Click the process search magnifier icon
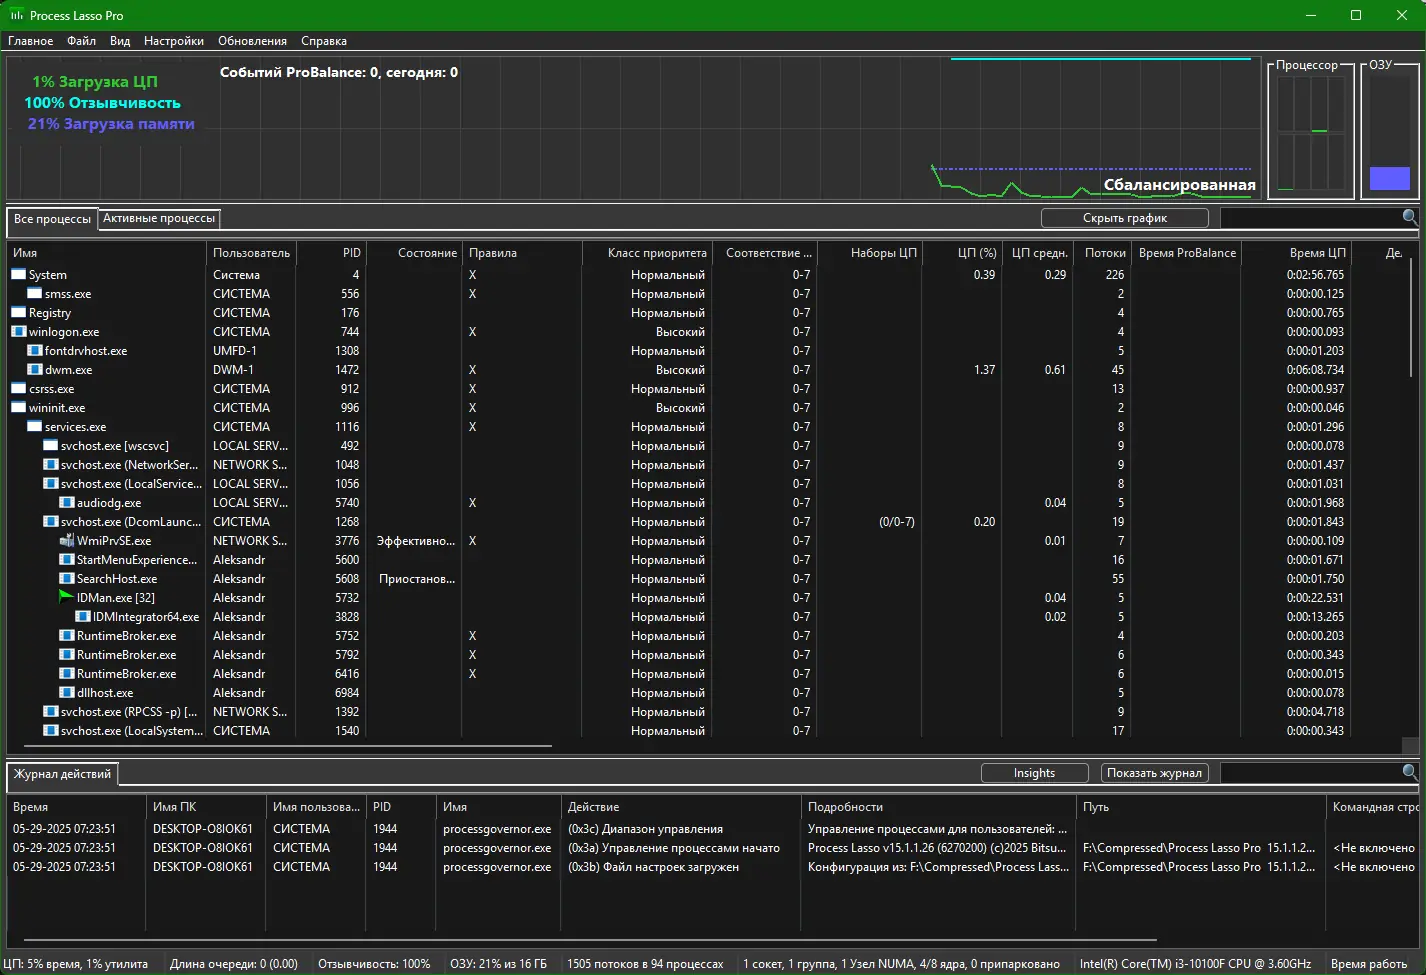This screenshot has height=975, width=1426. (x=1410, y=217)
